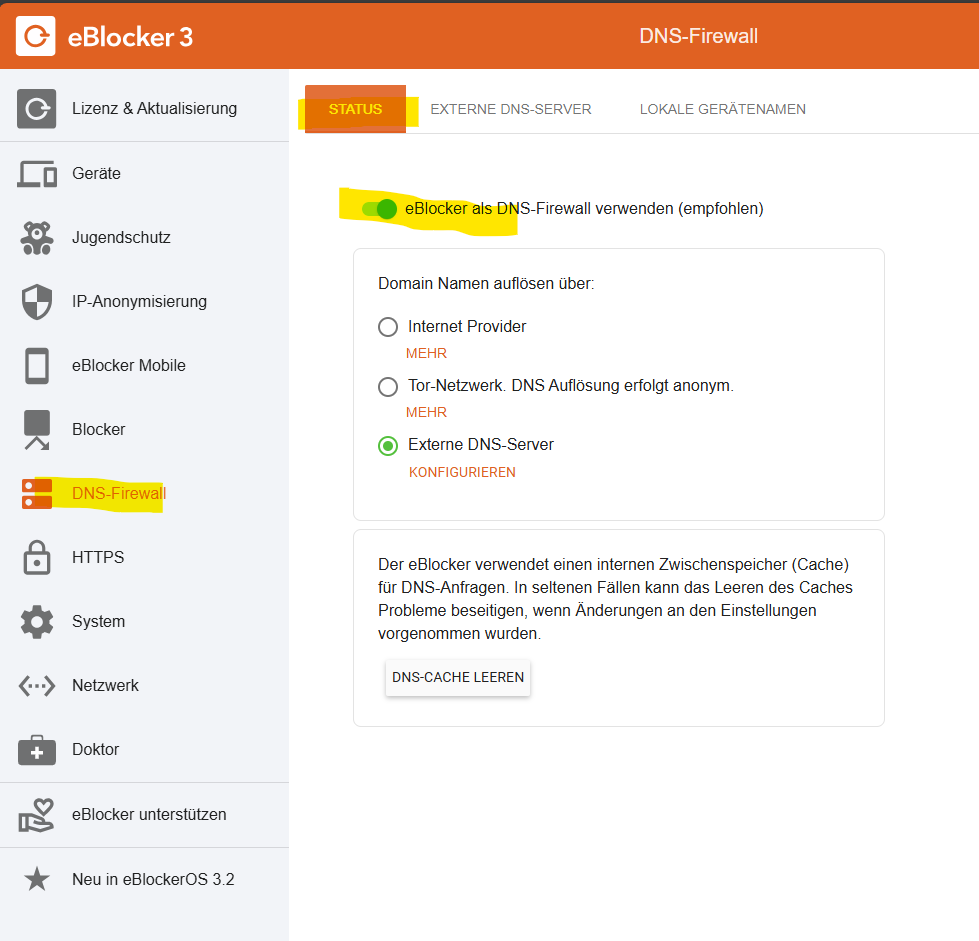Image resolution: width=979 pixels, height=941 pixels.
Task: Switch to the STATUS tab
Action: point(355,109)
